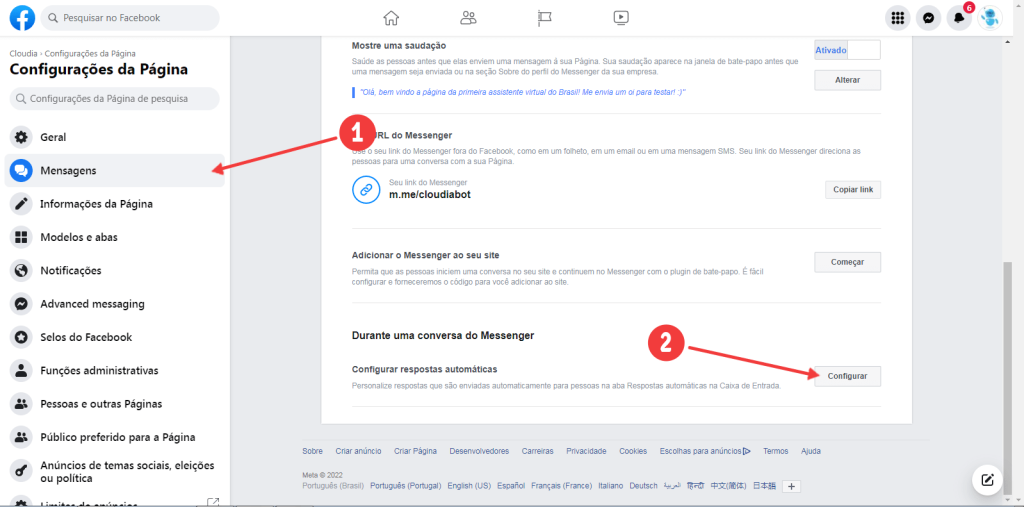Open Modelos e abas settings

click(114, 237)
